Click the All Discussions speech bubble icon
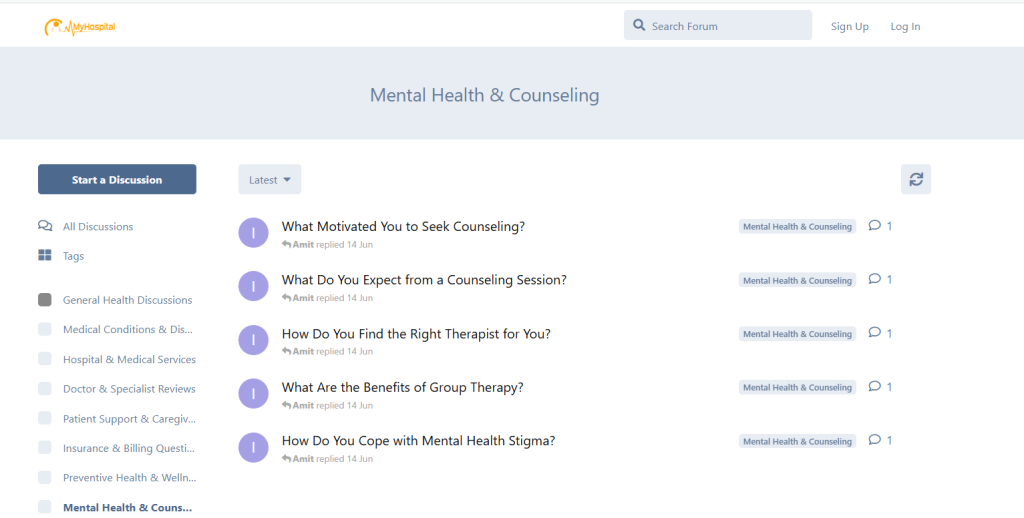The image size is (1024, 518). [x=45, y=227]
